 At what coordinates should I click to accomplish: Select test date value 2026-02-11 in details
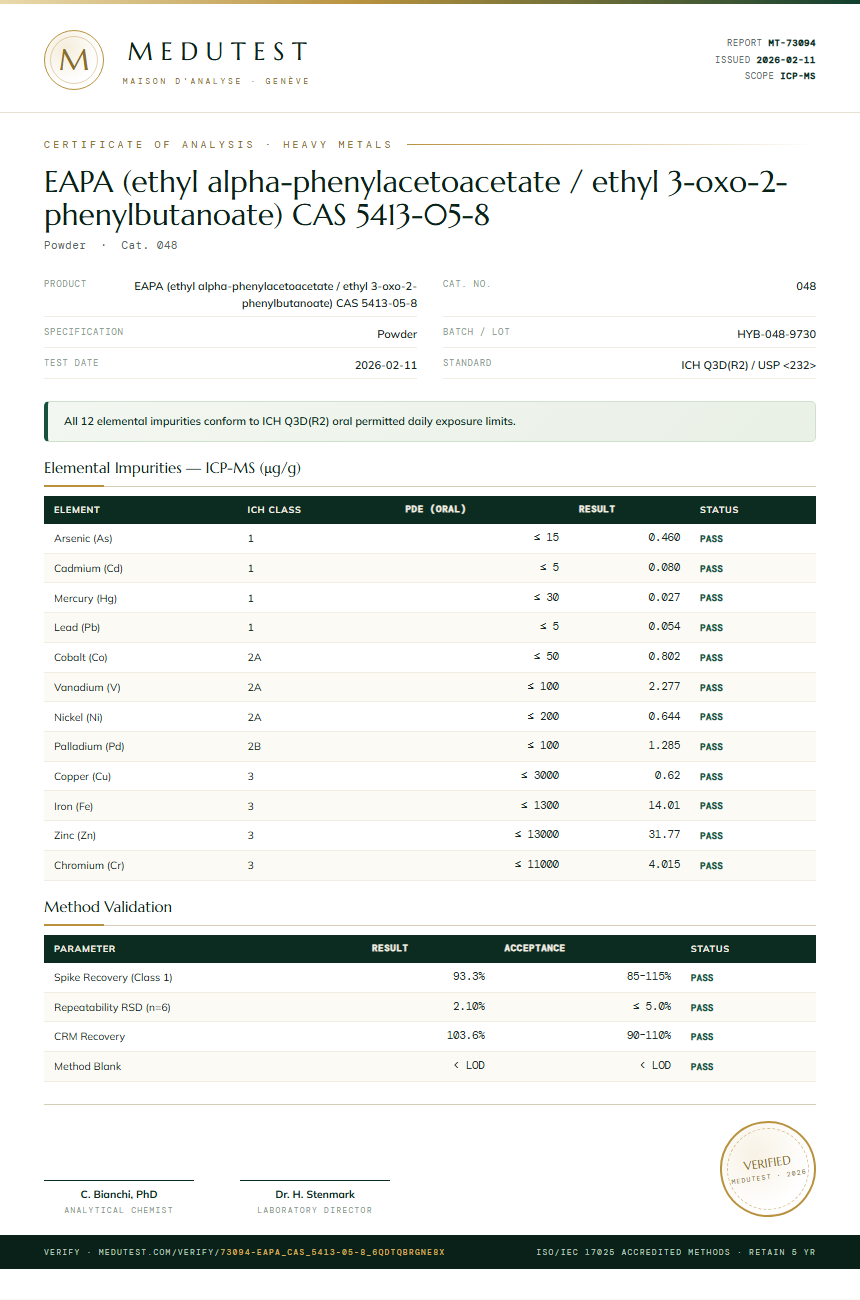pos(386,366)
